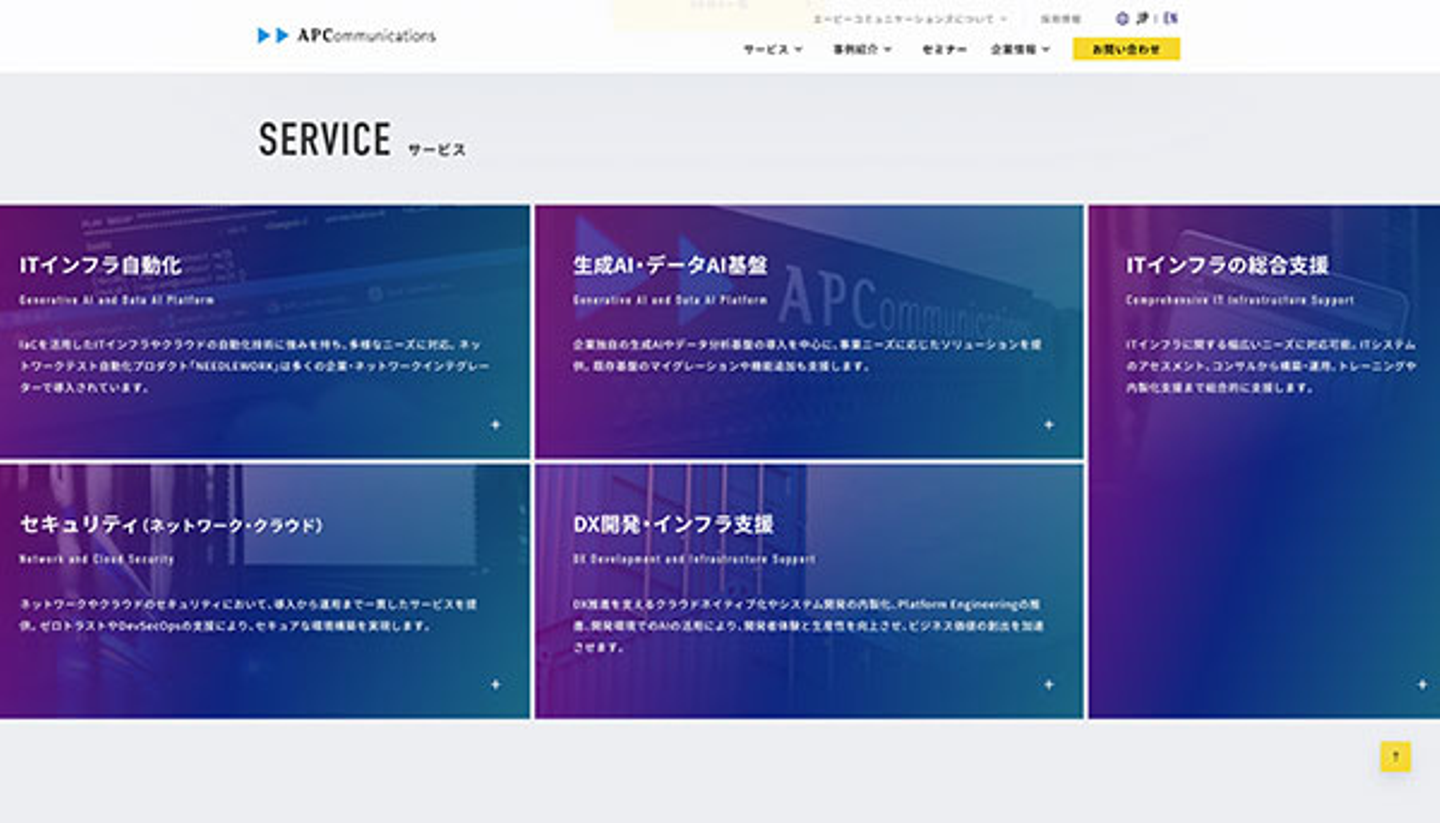Expand the 事例紹介 dropdown menu
Viewport: 1440px width, 823px height.
point(862,49)
